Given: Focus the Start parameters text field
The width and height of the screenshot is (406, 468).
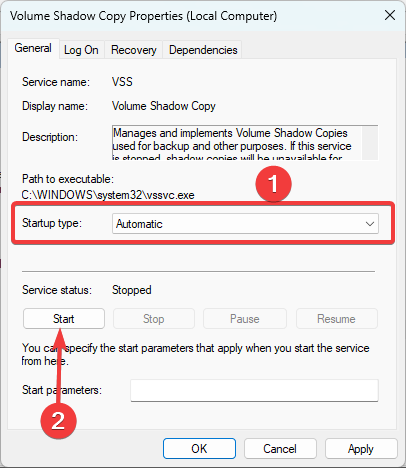Looking at the screenshot, I should [x=254, y=390].
